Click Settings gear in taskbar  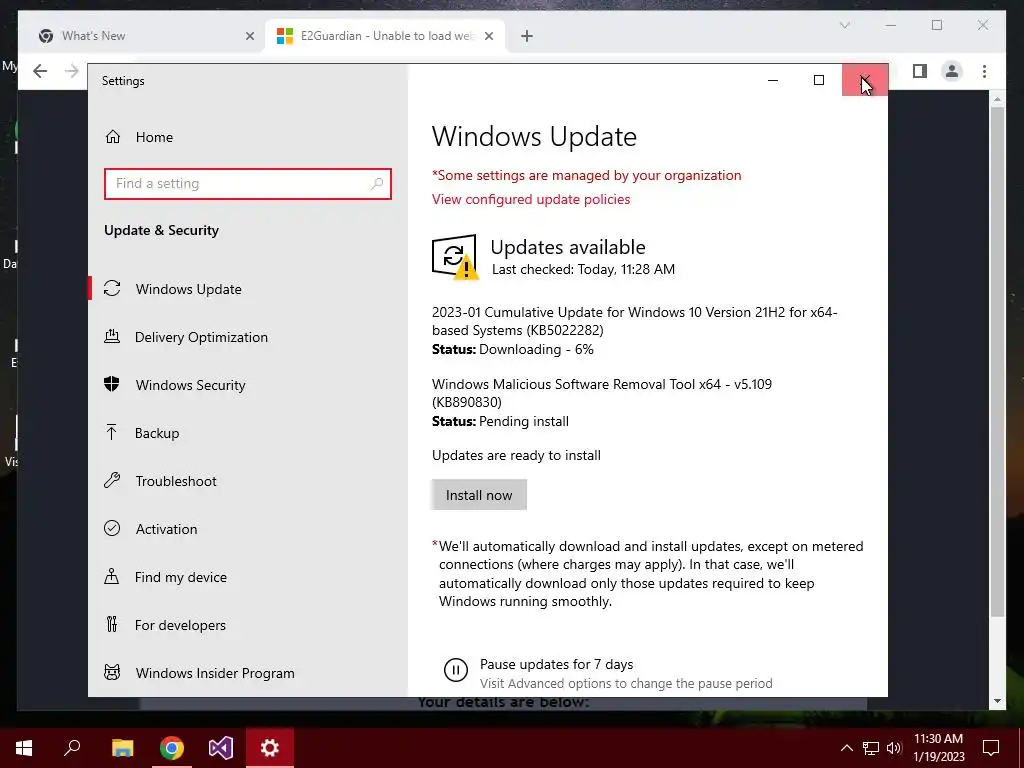click(x=270, y=748)
